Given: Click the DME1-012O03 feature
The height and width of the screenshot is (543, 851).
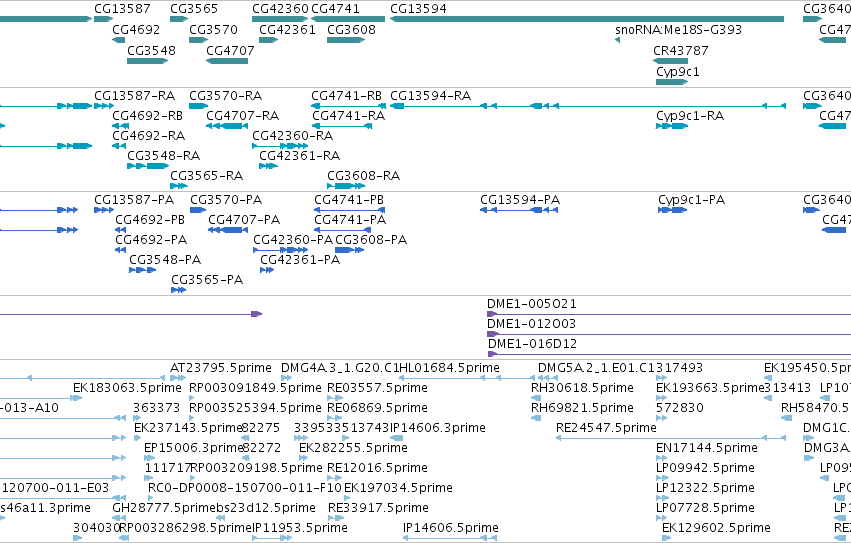Looking at the screenshot, I should 669,334.
